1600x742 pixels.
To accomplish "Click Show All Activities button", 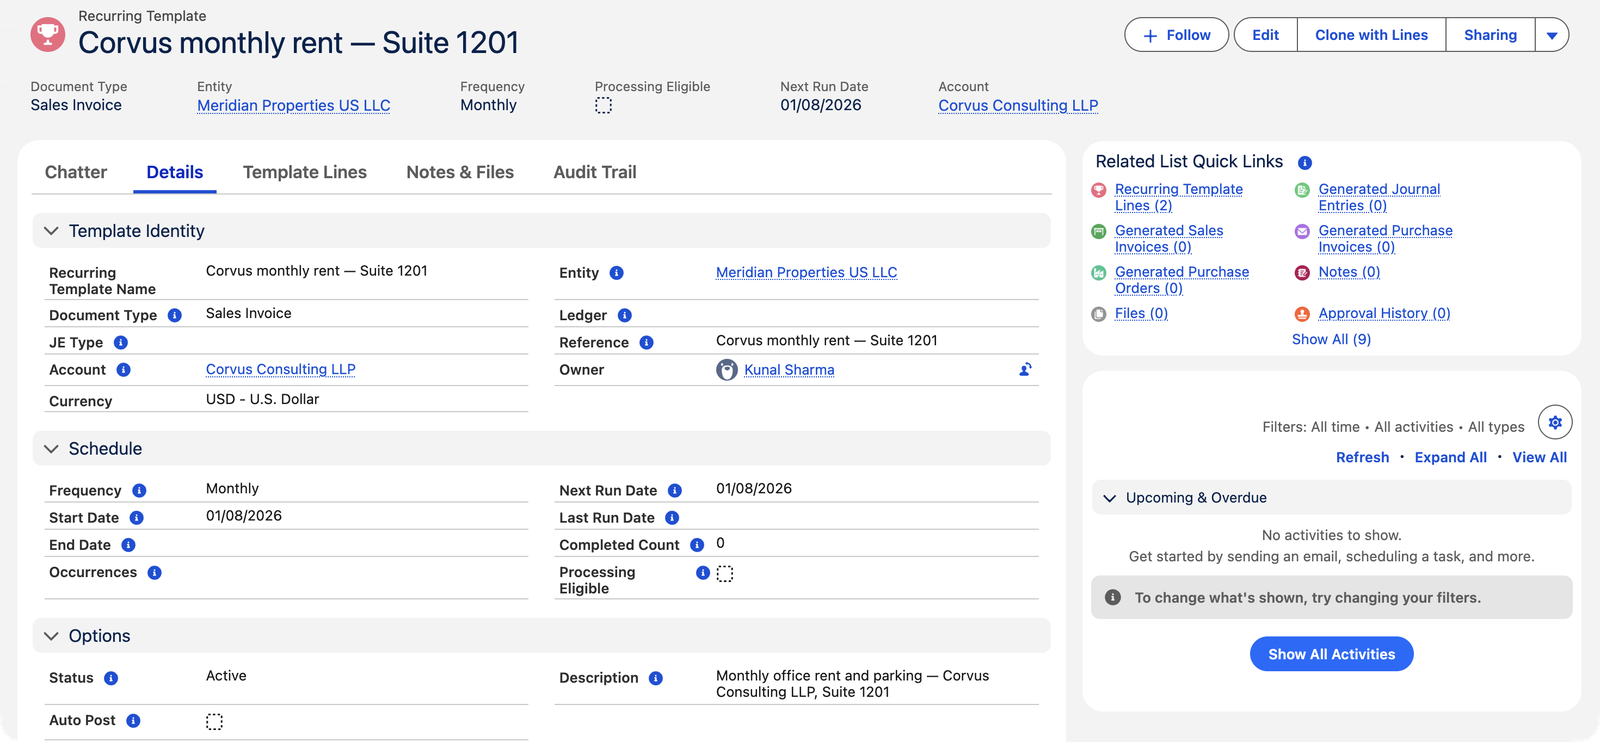I will pyautogui.click(x=1331, y=654).
